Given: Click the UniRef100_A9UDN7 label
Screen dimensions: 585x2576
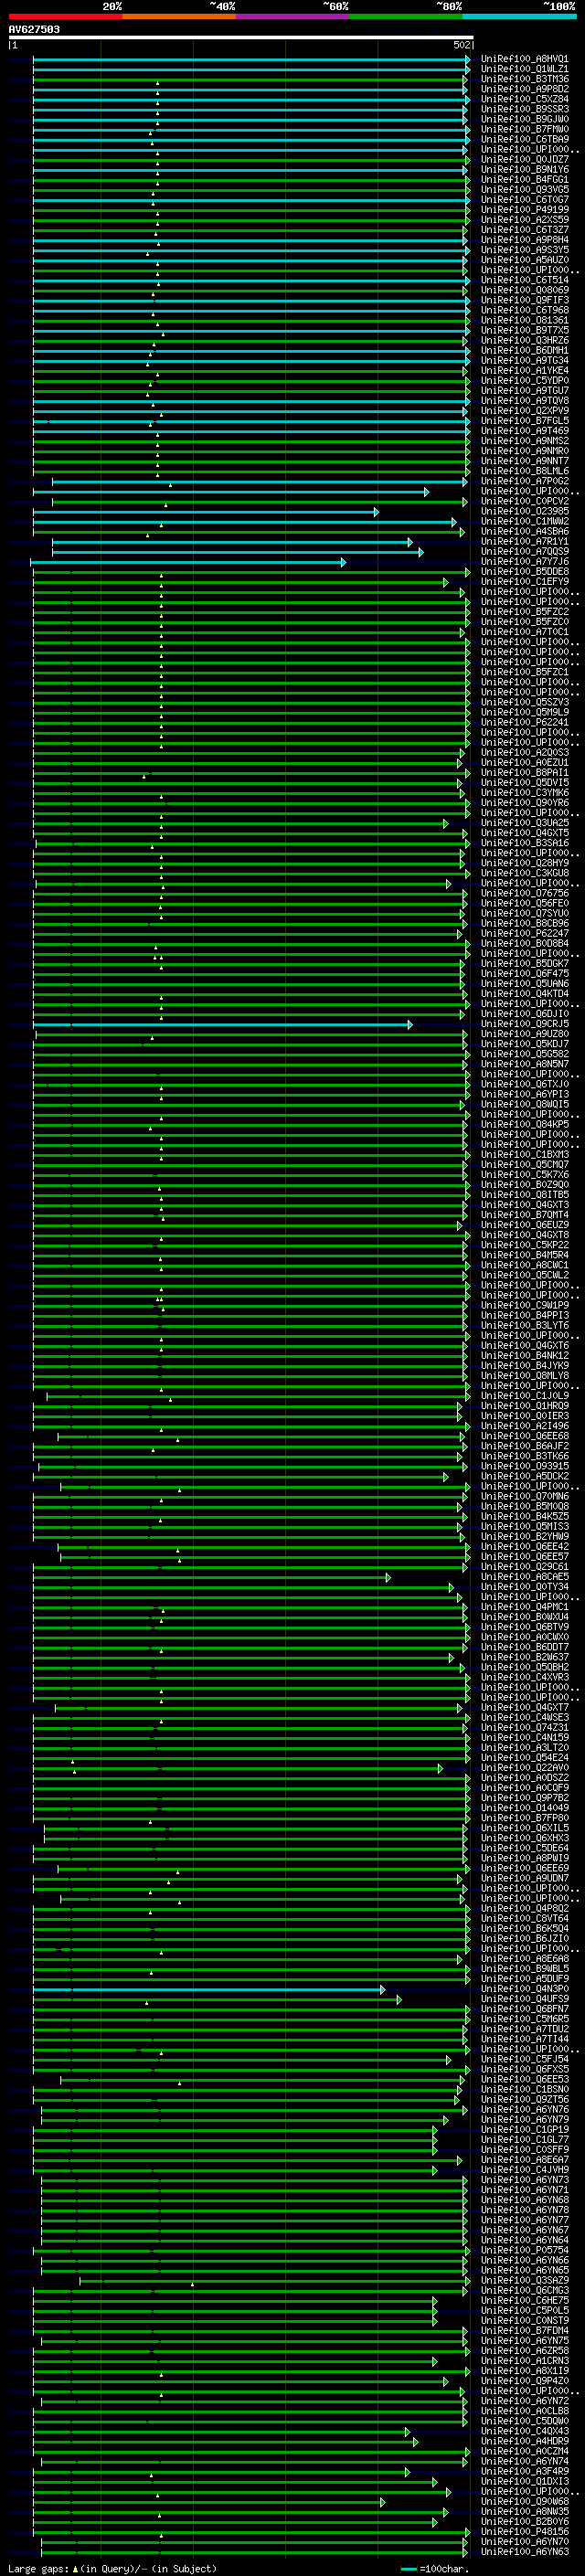Looking at the screenshot, I should [525, 1878].
